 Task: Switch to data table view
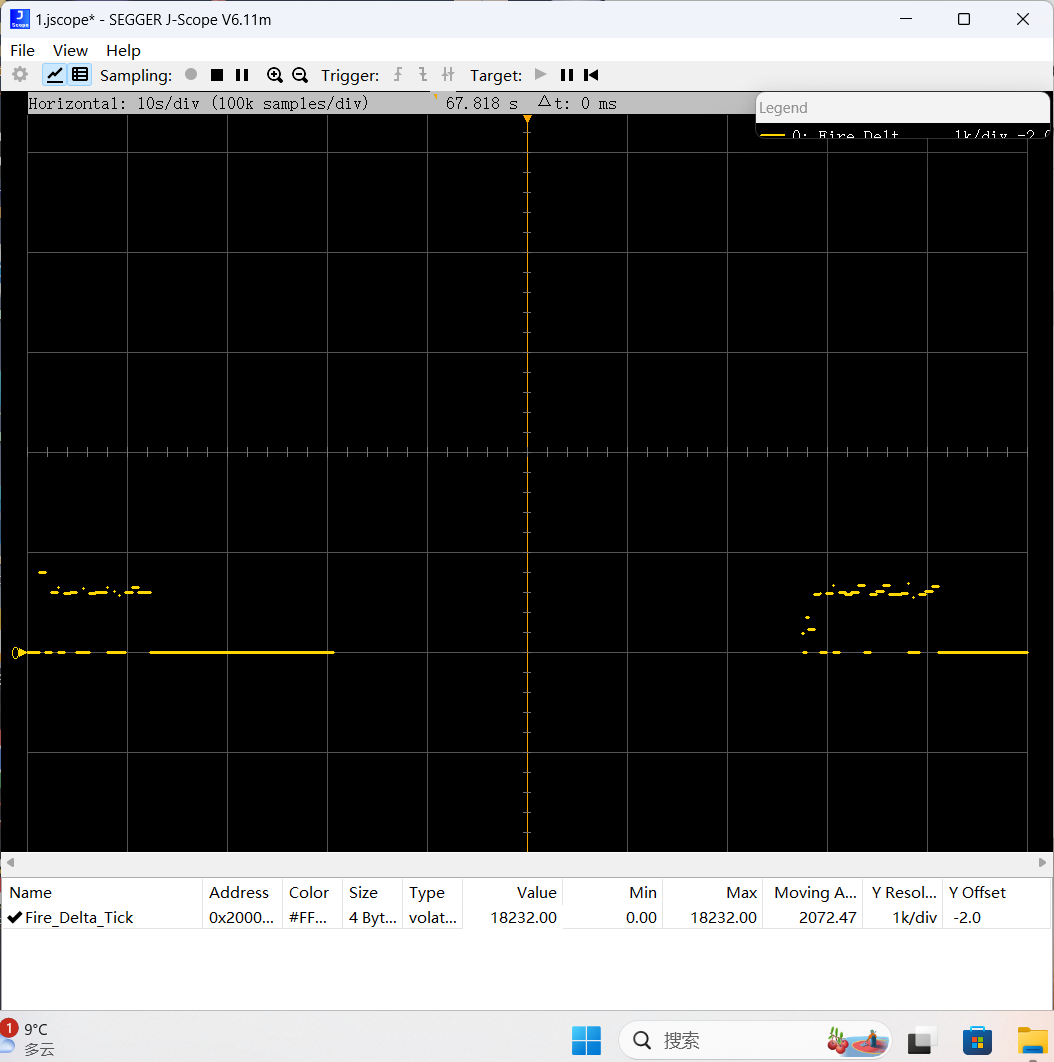80,75
